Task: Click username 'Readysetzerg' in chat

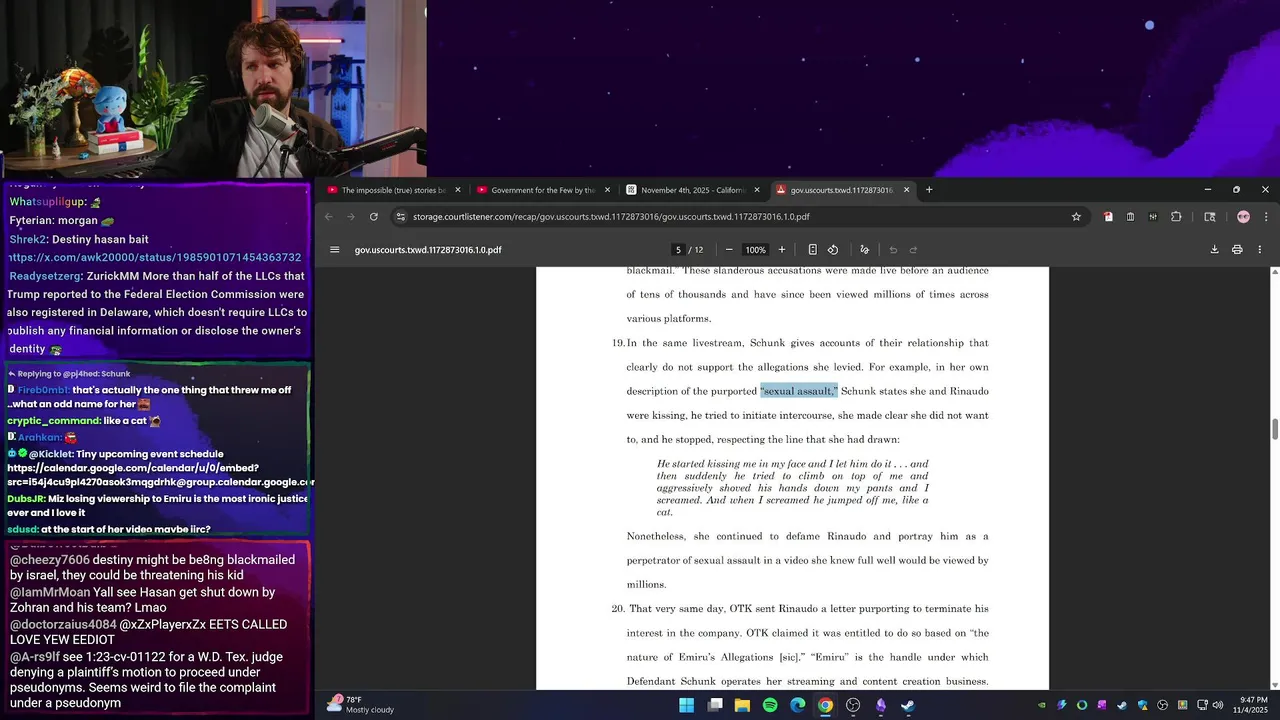Action: 45,276
